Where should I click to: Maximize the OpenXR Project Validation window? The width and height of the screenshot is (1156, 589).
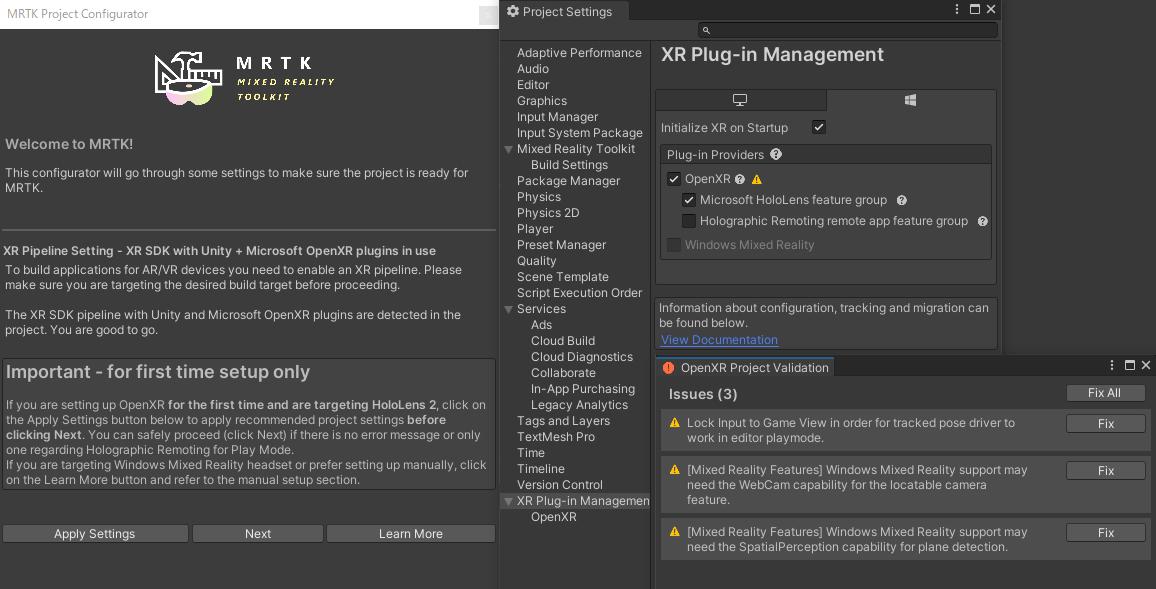1129,366
